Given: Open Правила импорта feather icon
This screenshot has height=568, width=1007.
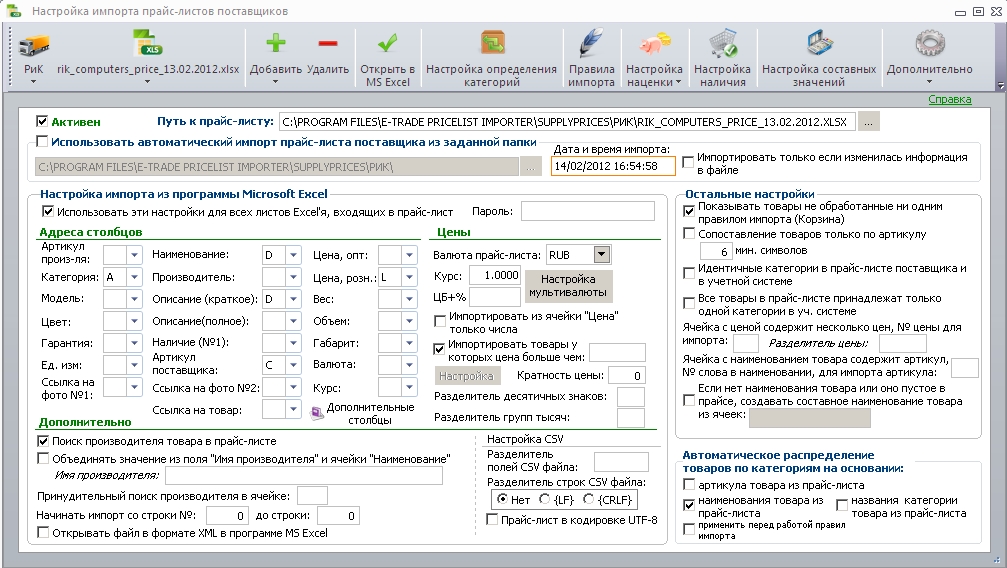Looking at the screenshot, I should pyautogui.click(x=591, y=43).
